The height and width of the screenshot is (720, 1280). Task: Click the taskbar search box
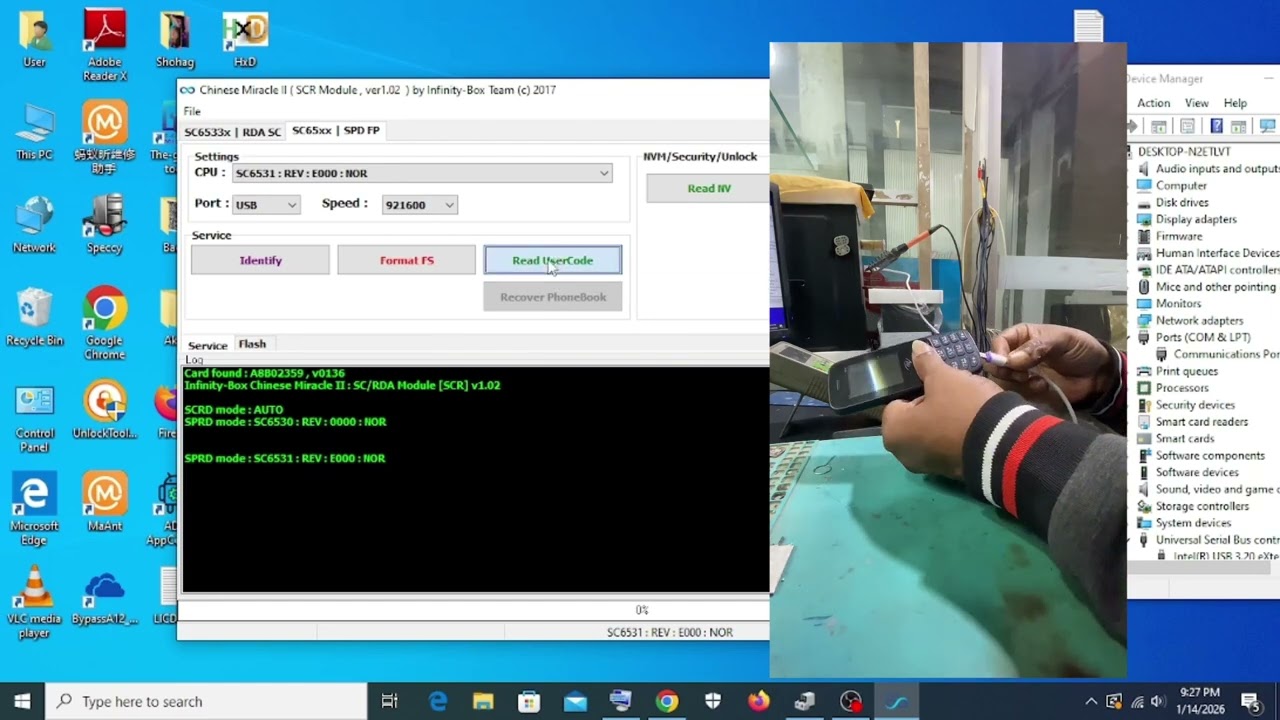[206, 701]
